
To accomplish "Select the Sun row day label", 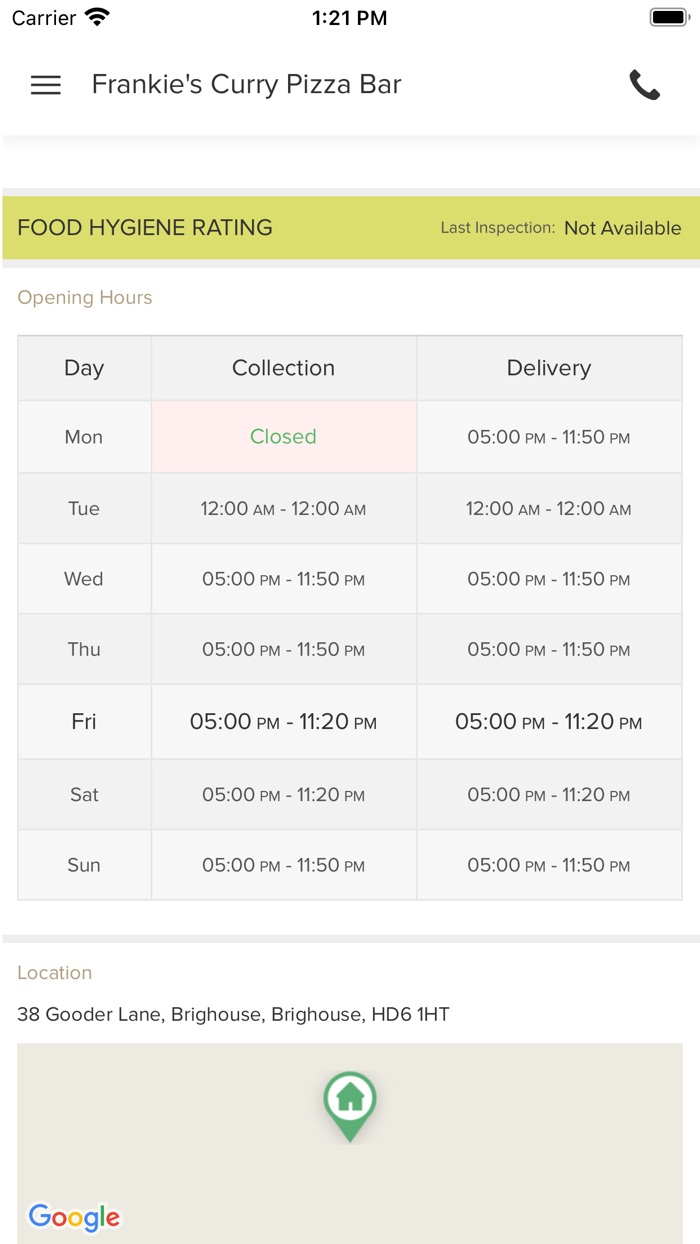I will 84,865.
